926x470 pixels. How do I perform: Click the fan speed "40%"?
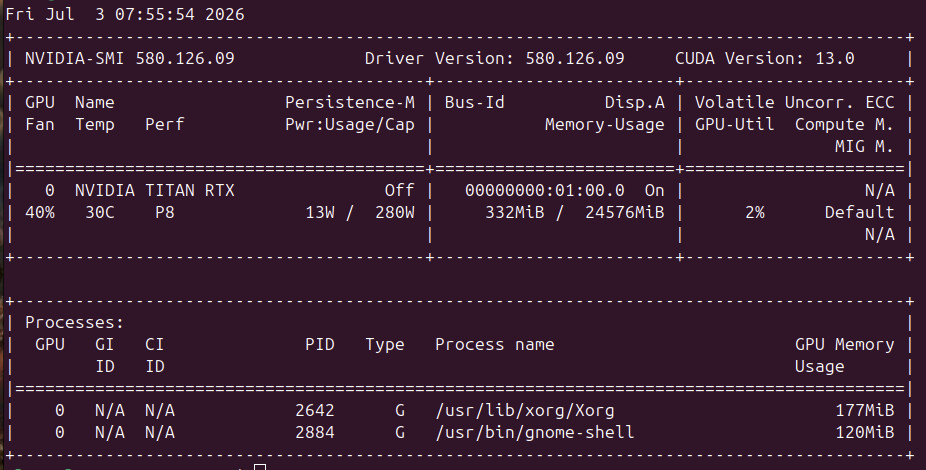[x=40, y=213]
